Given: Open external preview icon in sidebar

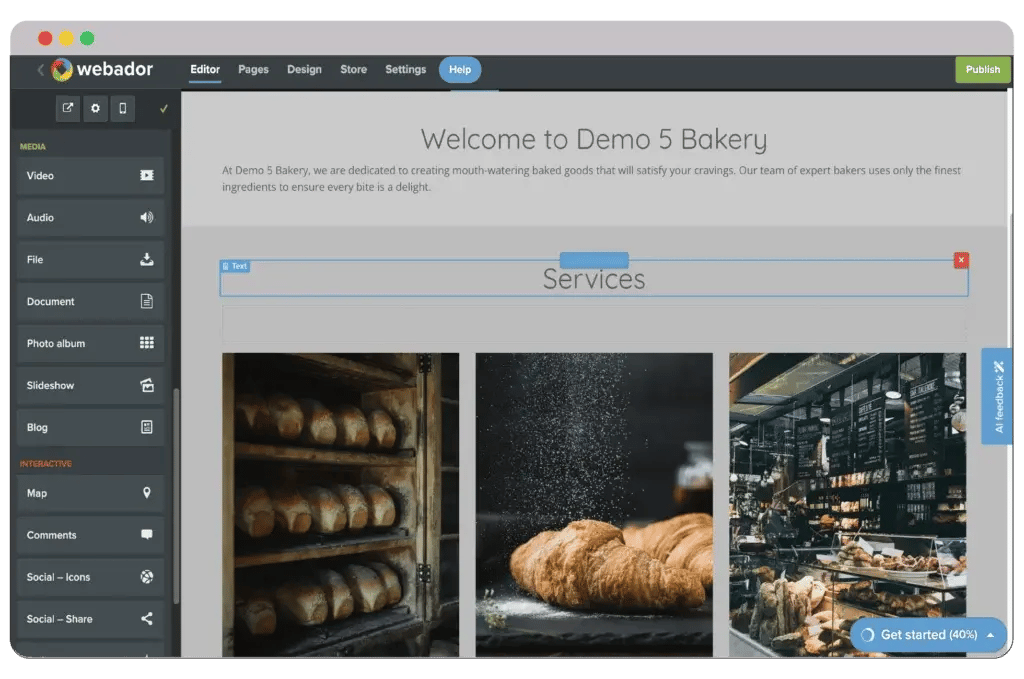Looking at the screenshot, I should (x=68, y=108).
